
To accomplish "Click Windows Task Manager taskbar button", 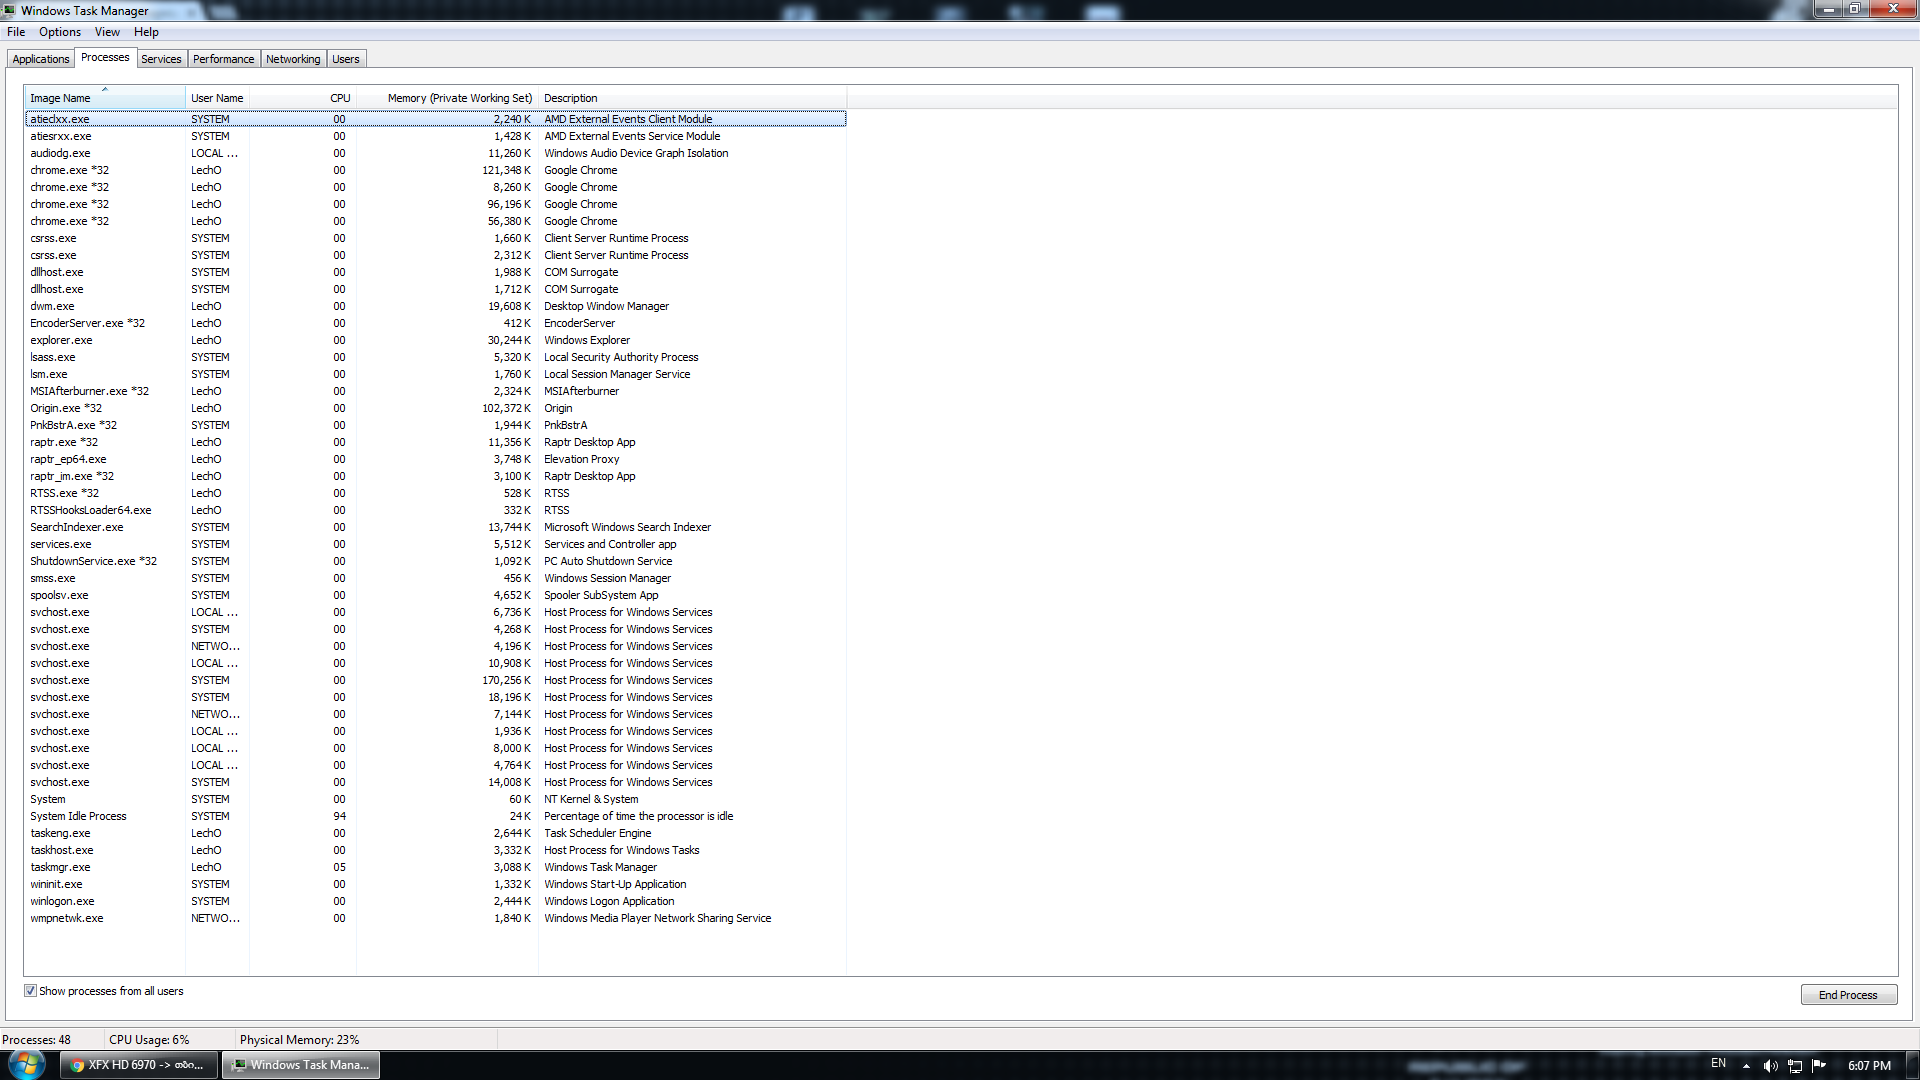I will 301,1065.
